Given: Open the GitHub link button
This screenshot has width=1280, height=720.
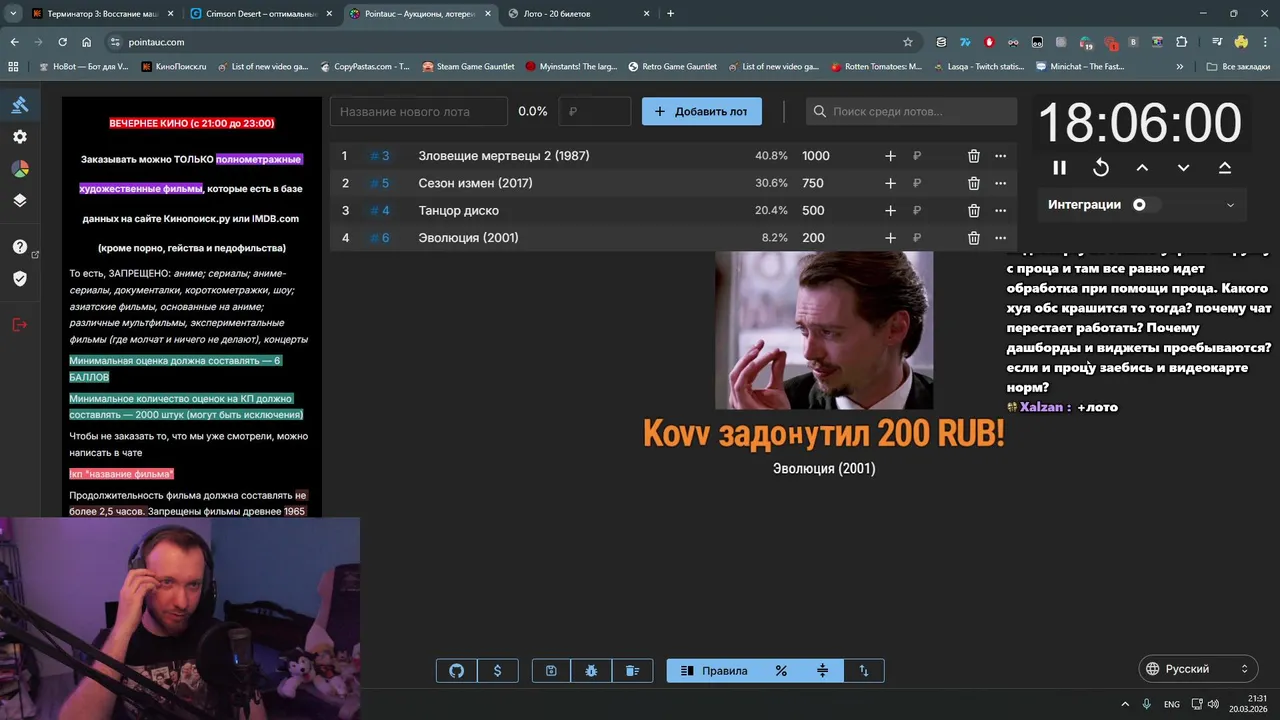Looking at the screenshot, I should (457, 671).
